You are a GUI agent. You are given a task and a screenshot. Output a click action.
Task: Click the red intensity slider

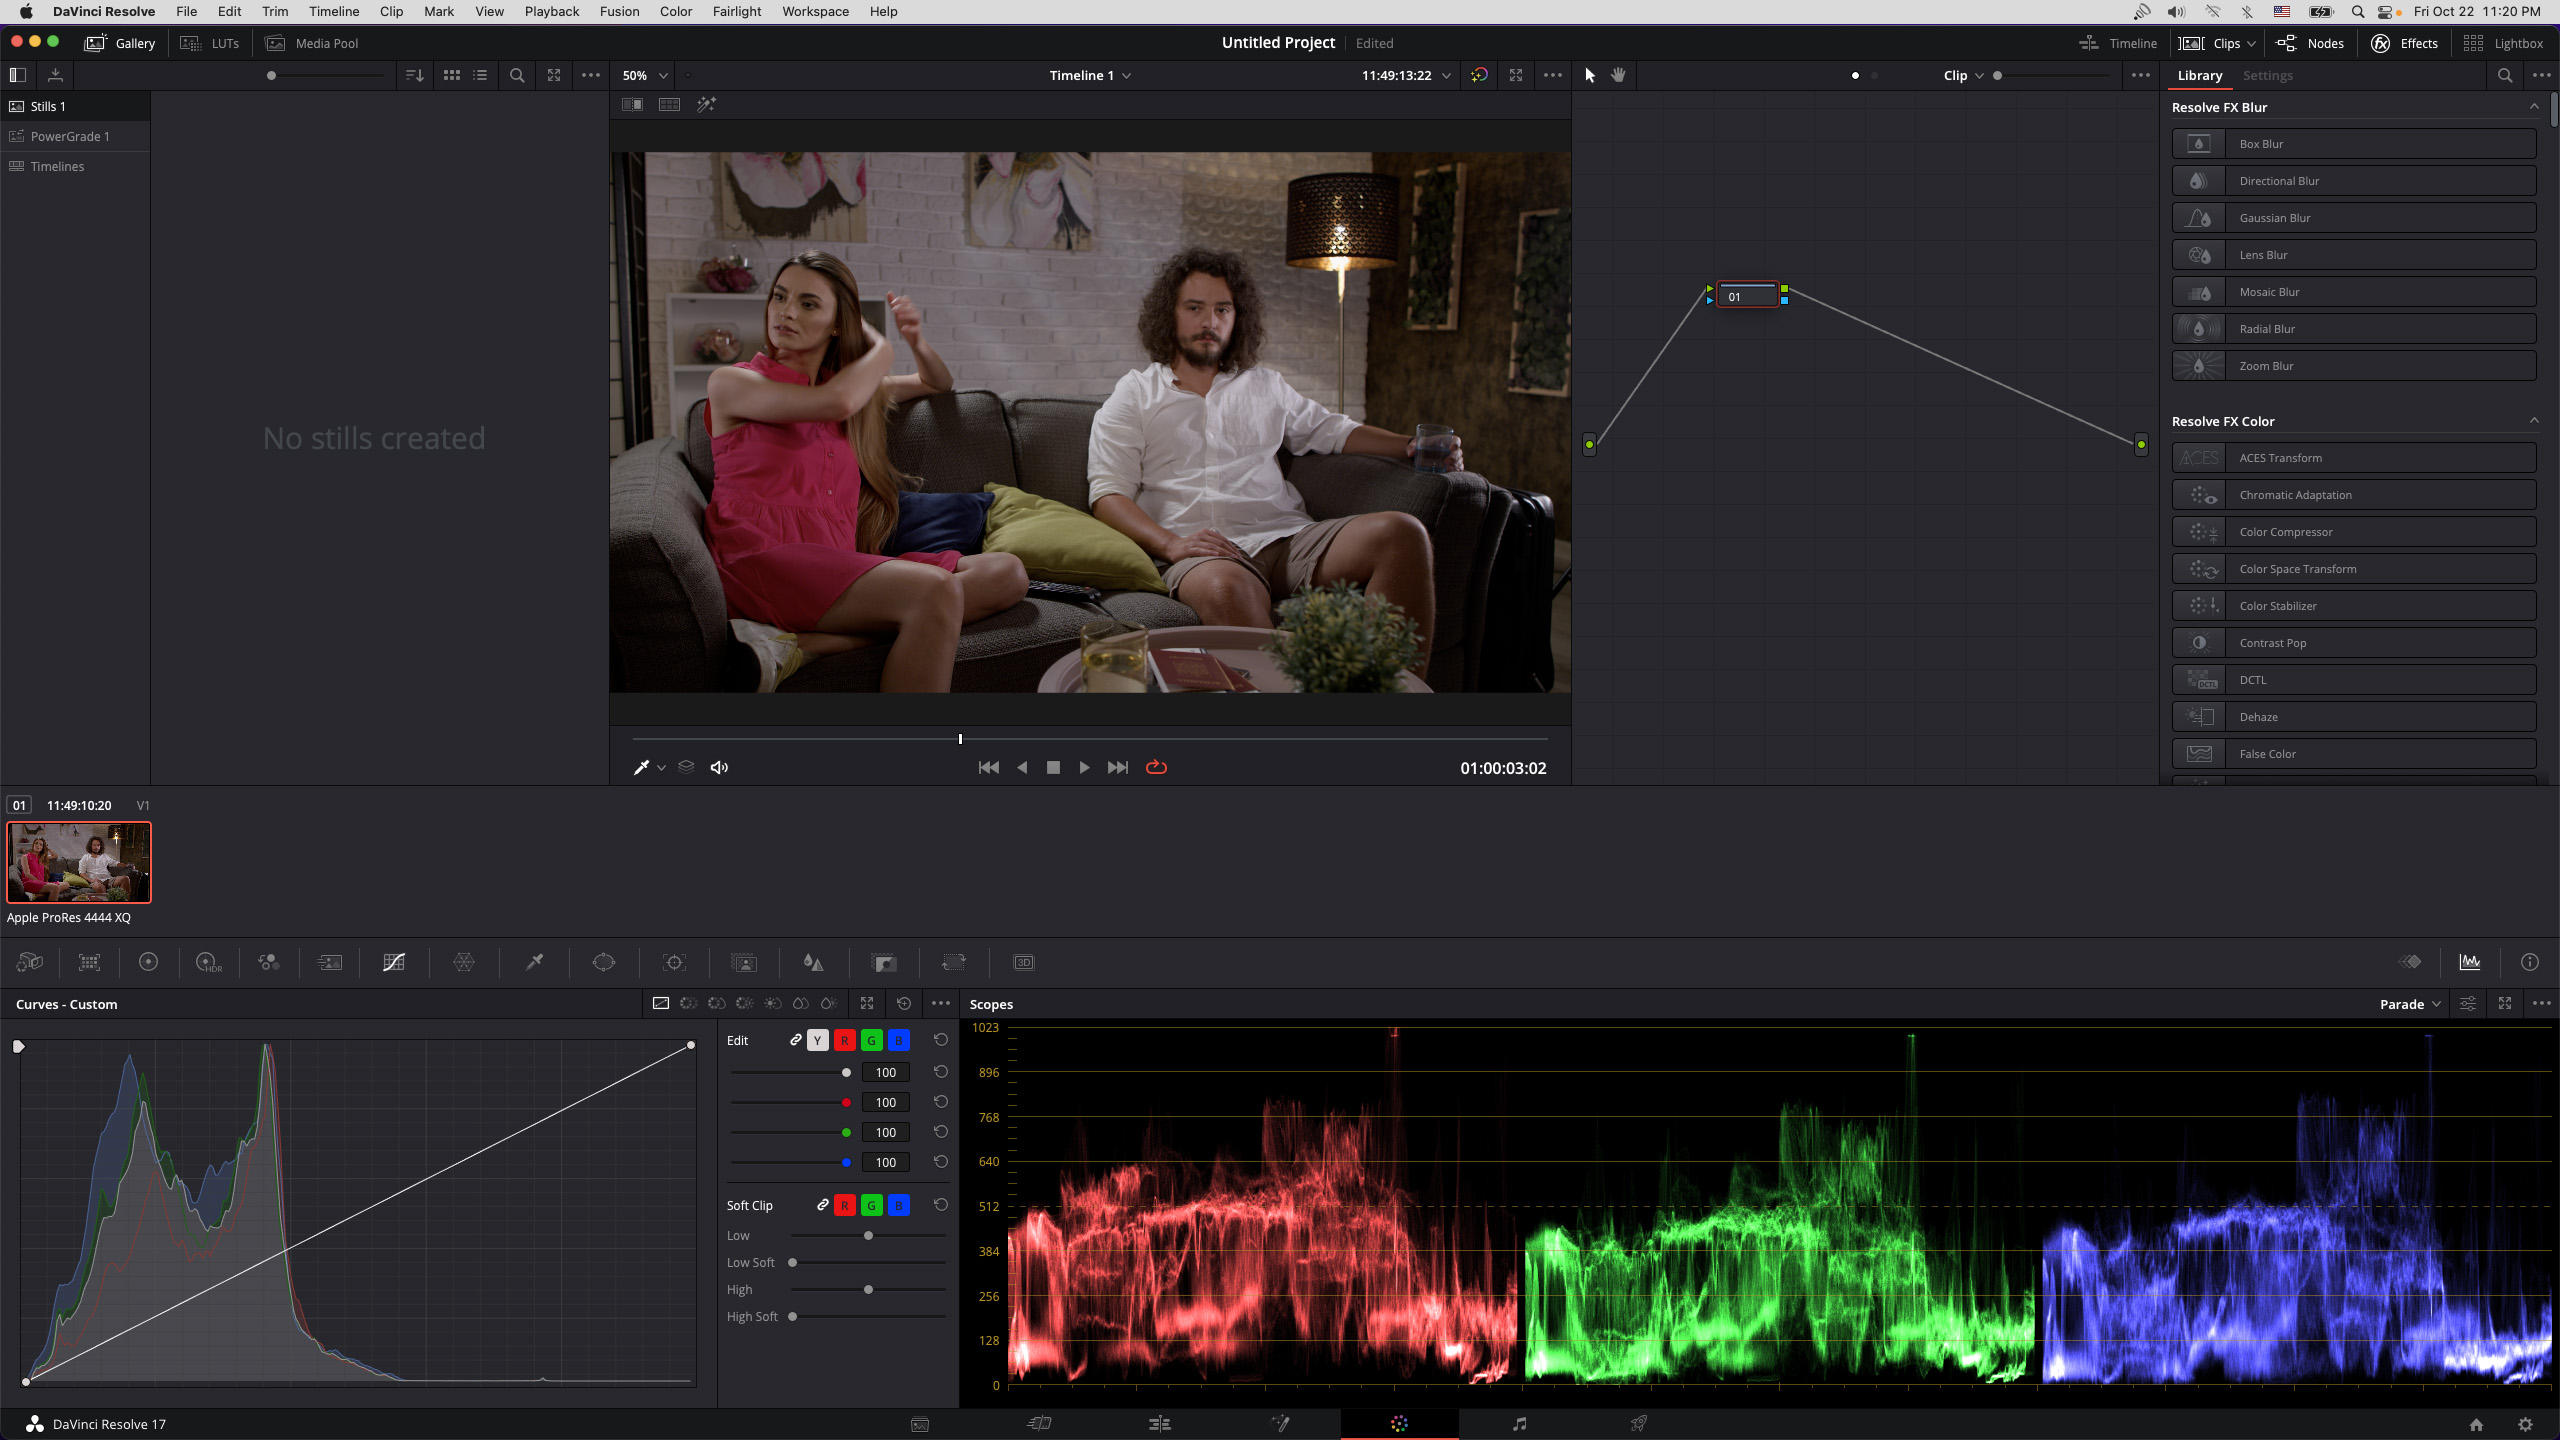pyautogui.click(x=790, y=1102)
